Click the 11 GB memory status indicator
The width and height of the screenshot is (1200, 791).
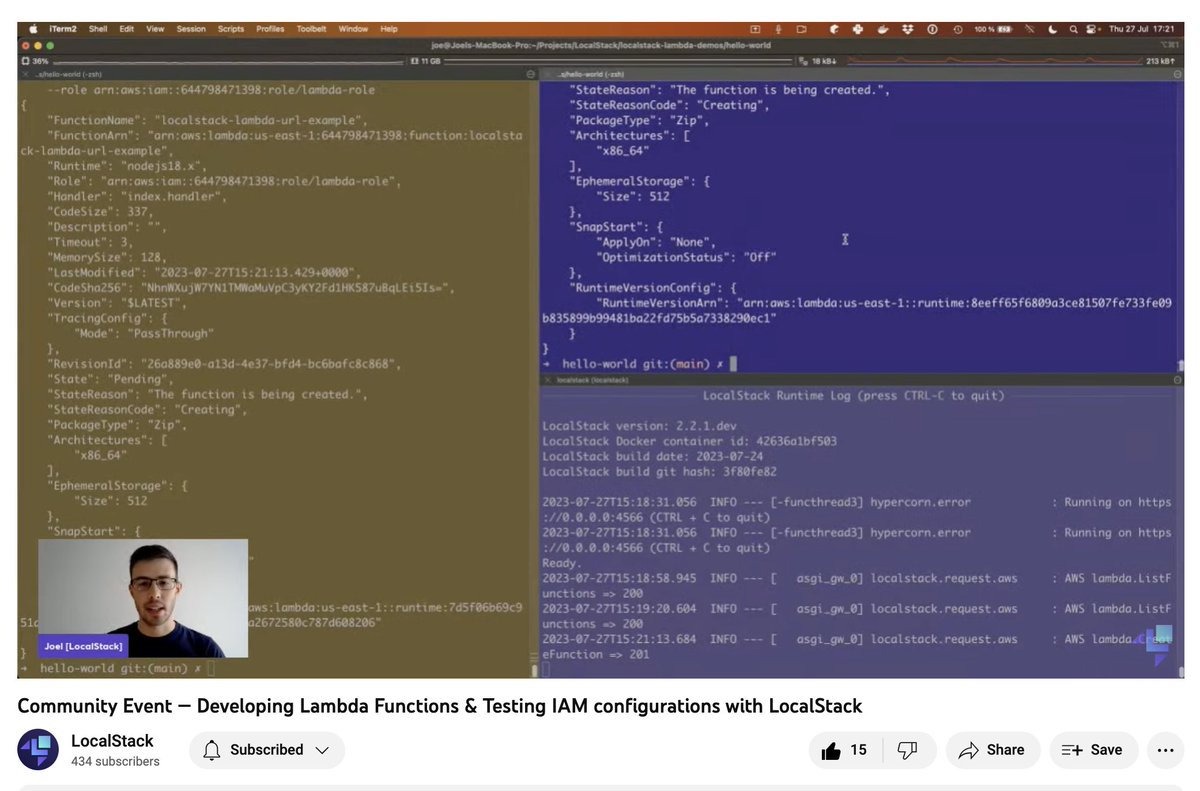pos(424,61)
